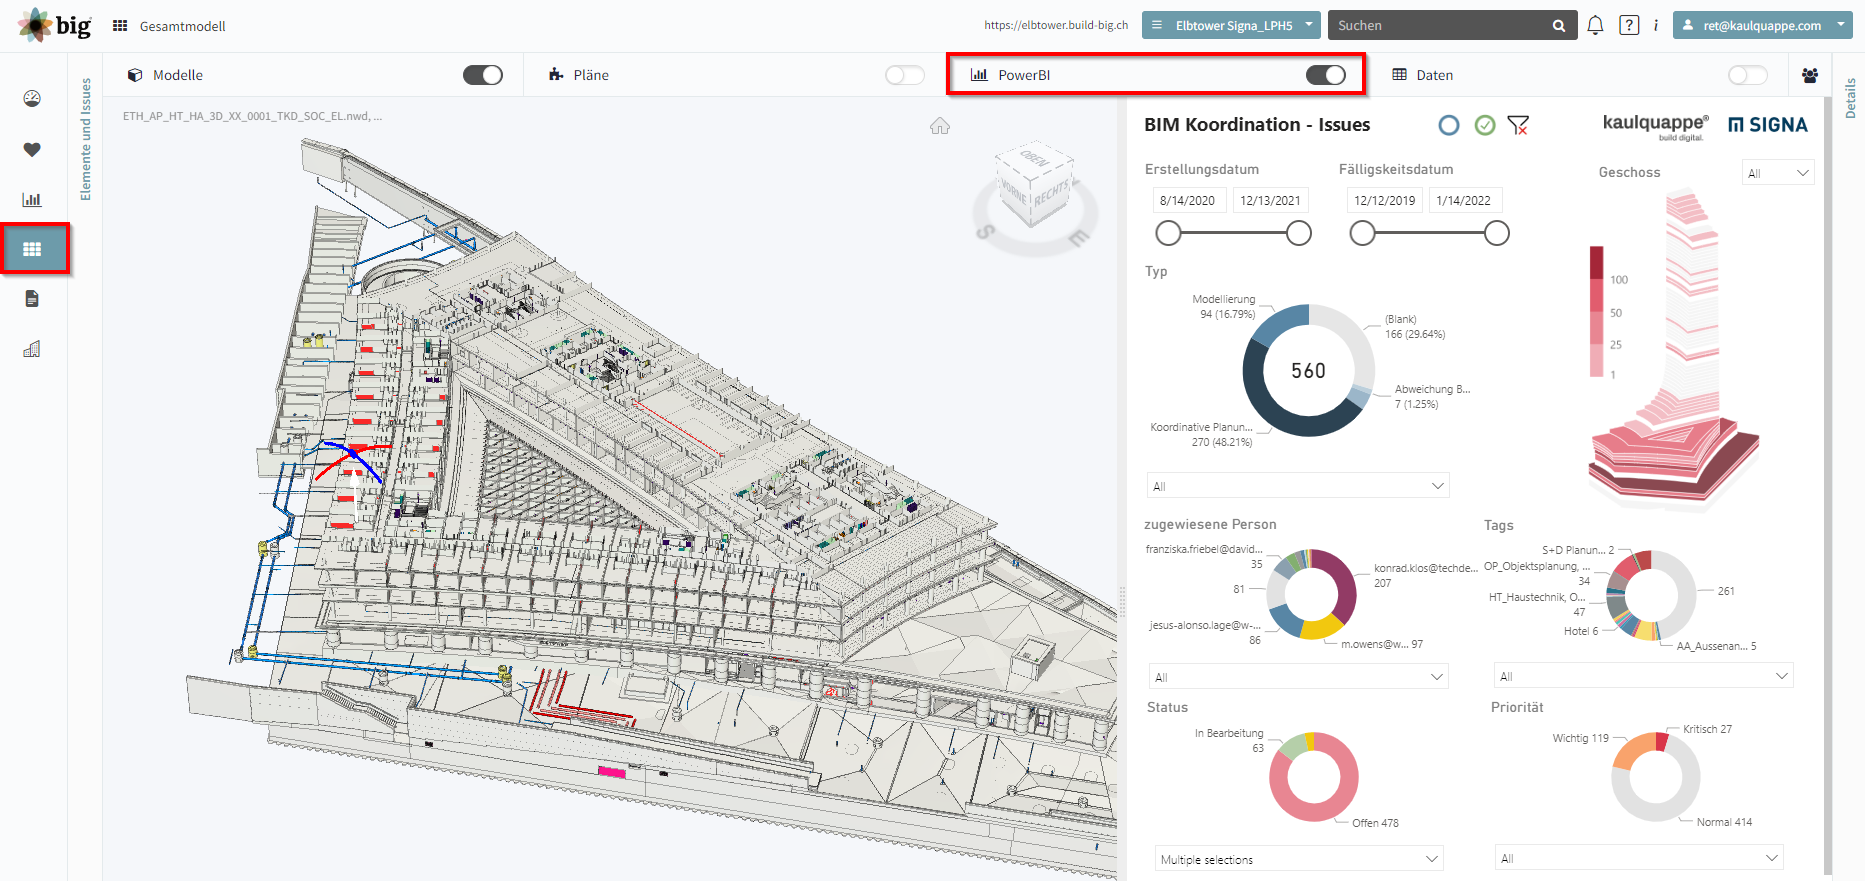Expand the Elbtower Signa_LPH5 project dropdown
This screenshot has width=1865, height=881.
[1231, 25]
